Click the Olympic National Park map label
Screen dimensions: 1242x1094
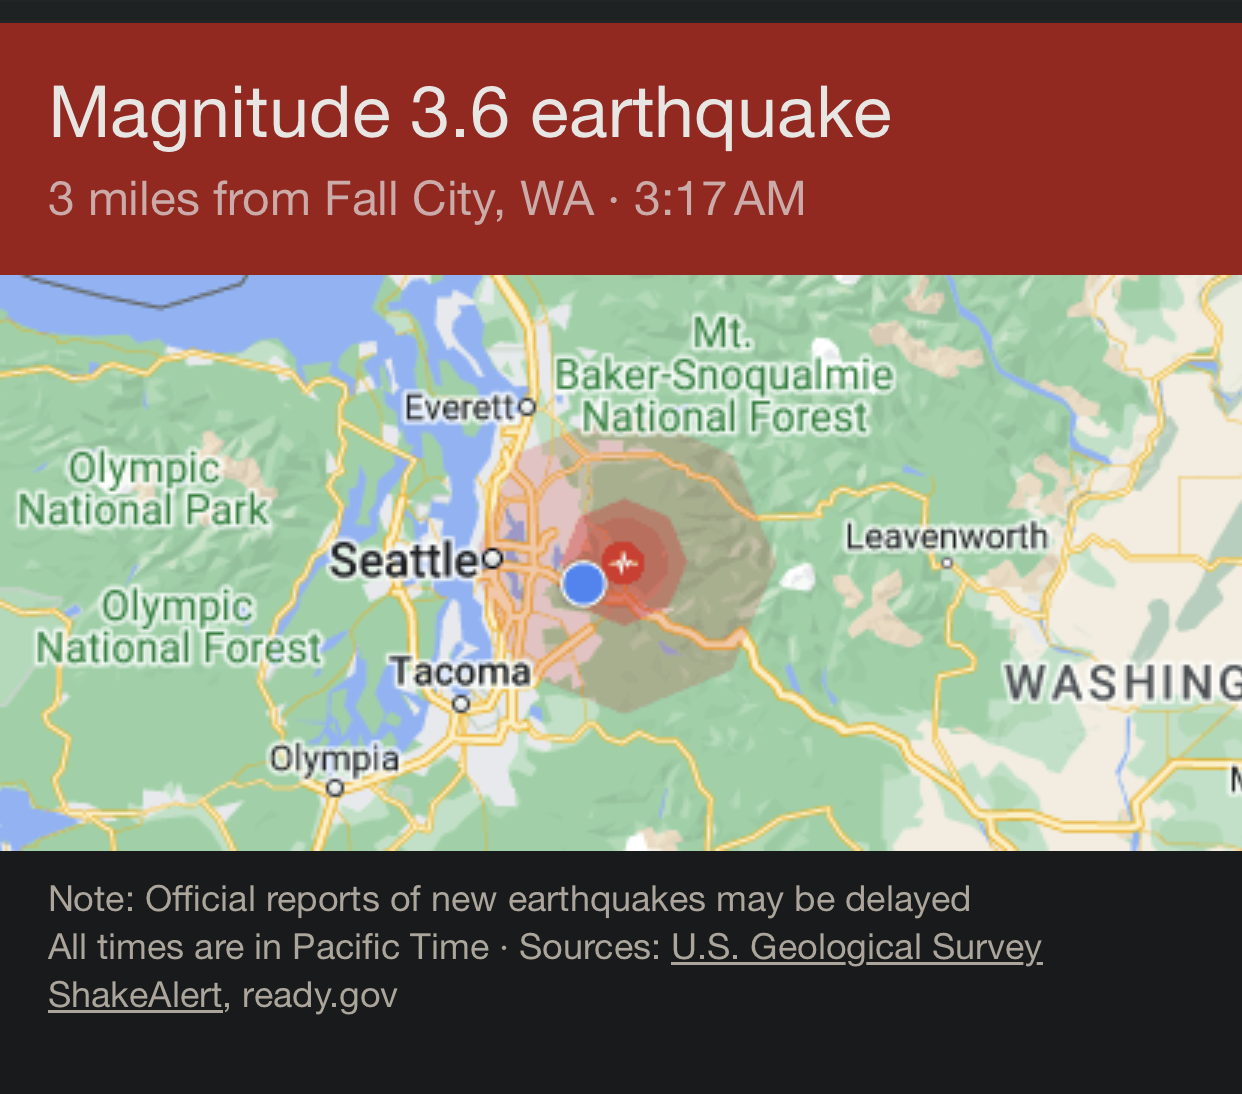[x=144, y=489]
